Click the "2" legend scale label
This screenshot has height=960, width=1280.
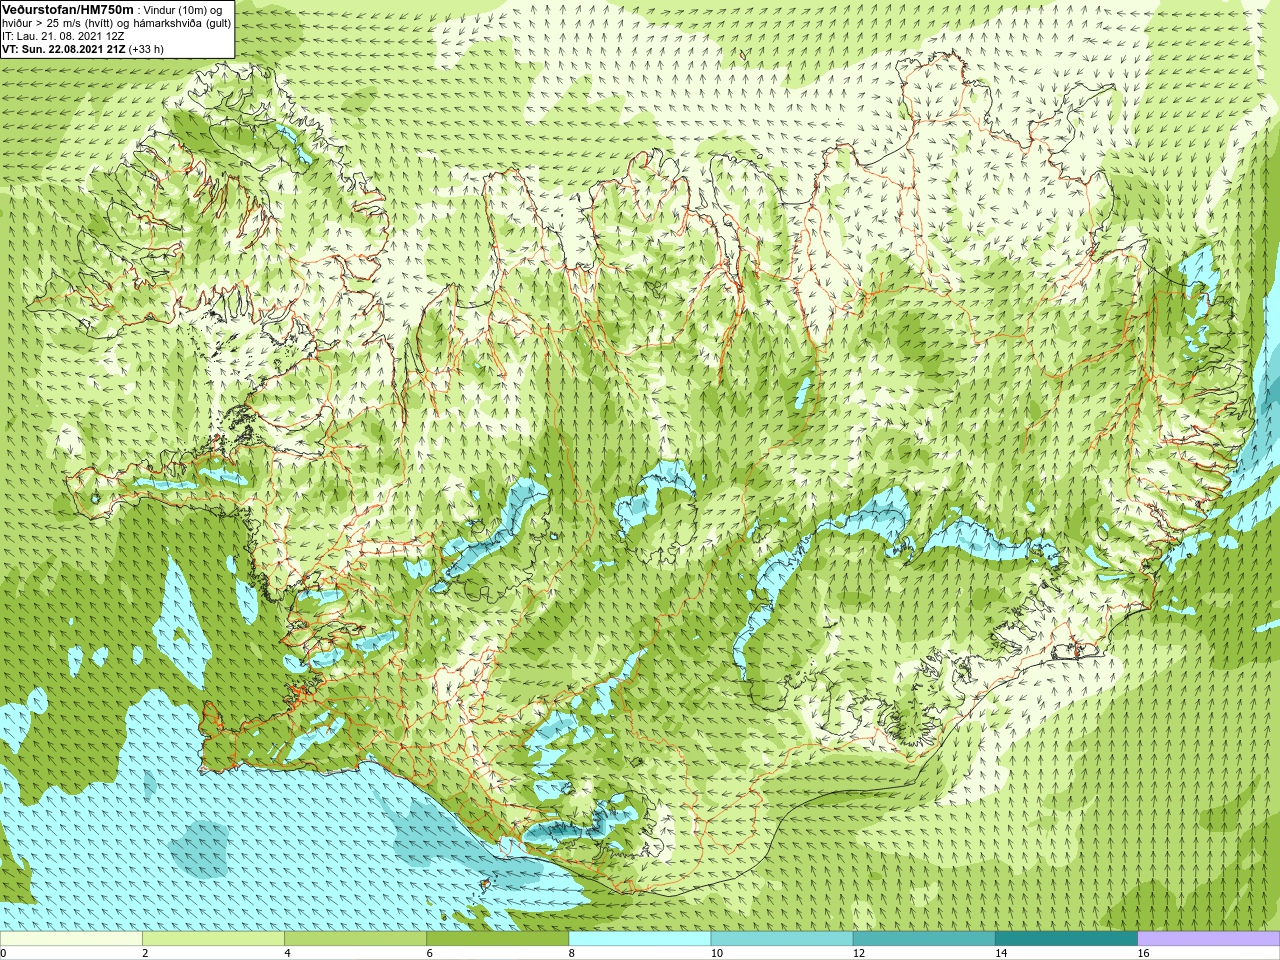click(x=146, y=954)
